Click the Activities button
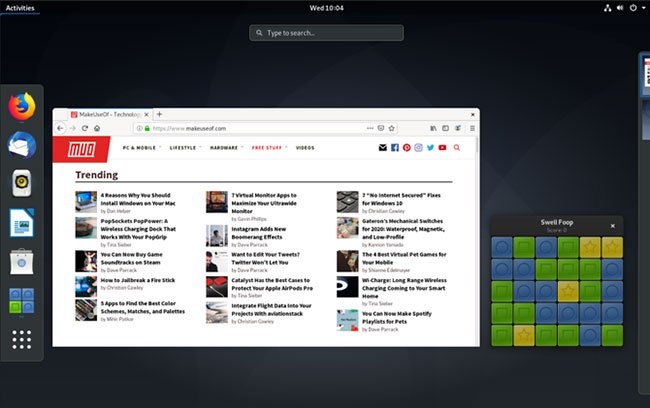The width and height of the screenshot is (650, 408). click(x=20, y=8)
